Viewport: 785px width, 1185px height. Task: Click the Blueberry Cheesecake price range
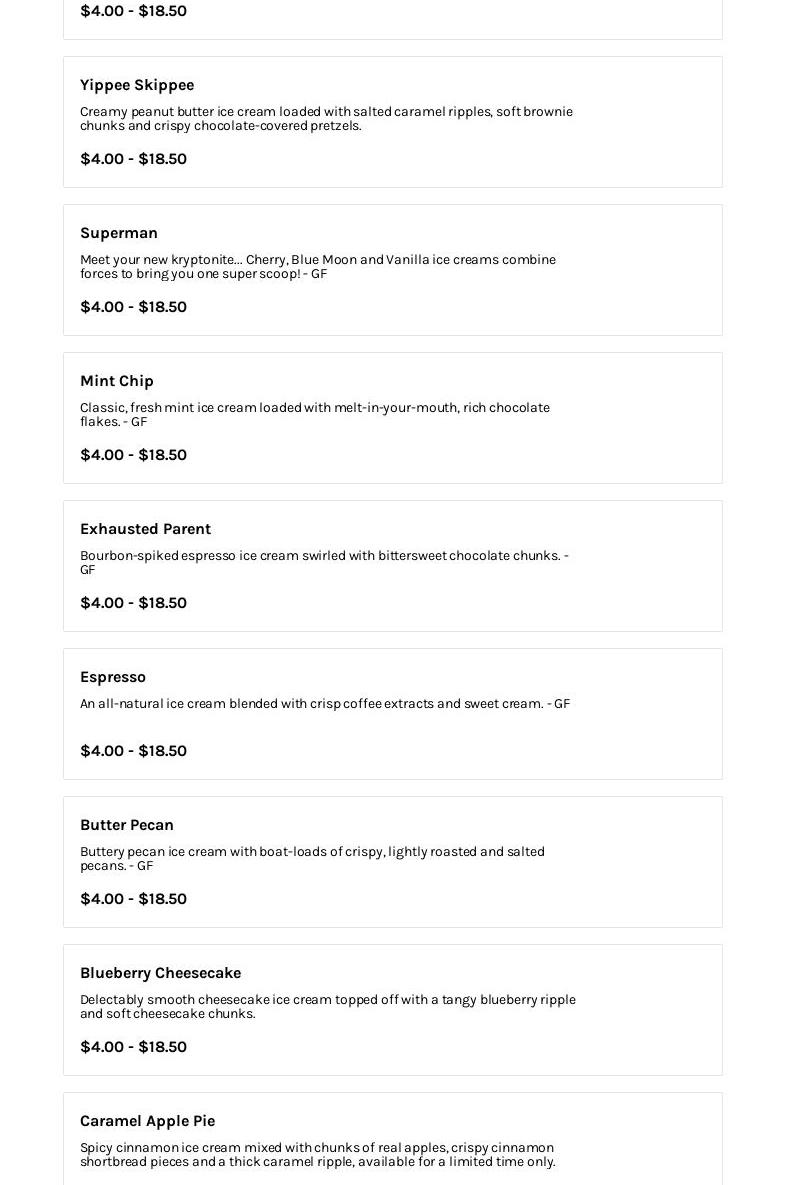pos(133,1047)
